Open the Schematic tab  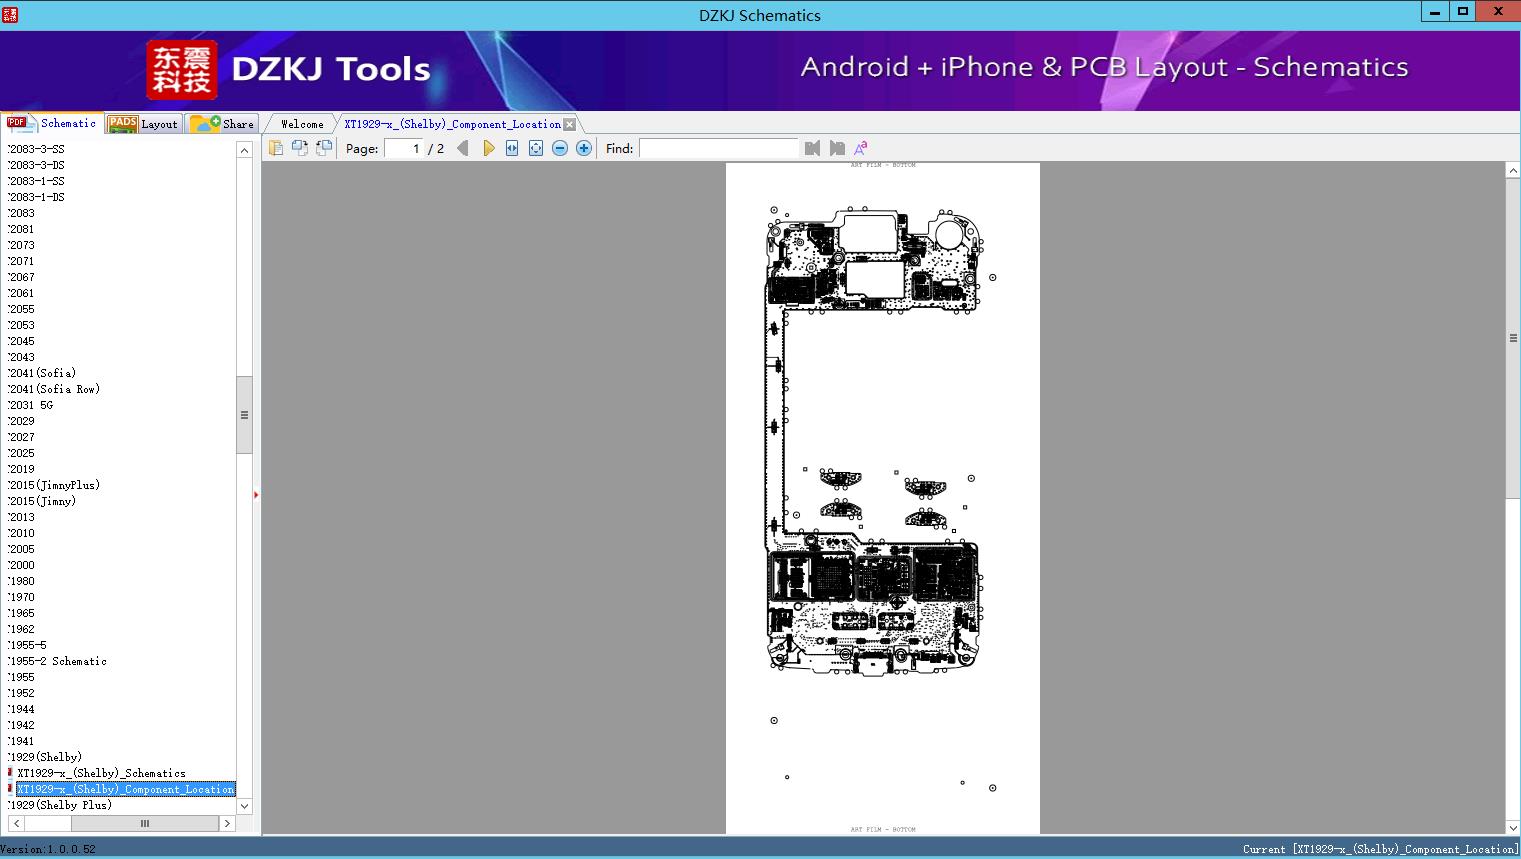point(52,123)
